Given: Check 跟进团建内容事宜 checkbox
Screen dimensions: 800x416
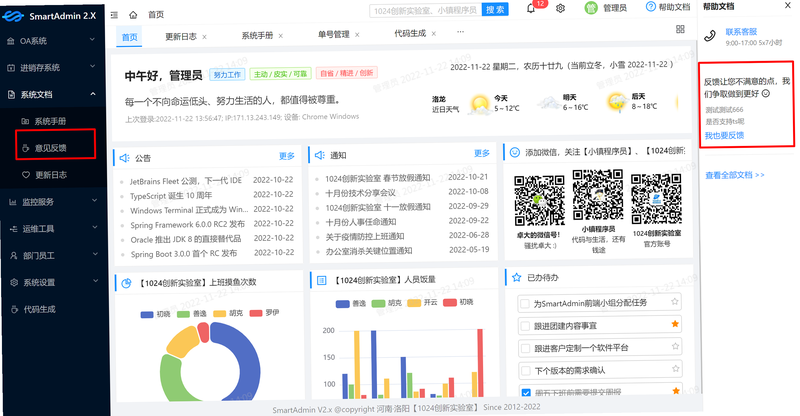Looking at the screenshot, I should [524, 326].
